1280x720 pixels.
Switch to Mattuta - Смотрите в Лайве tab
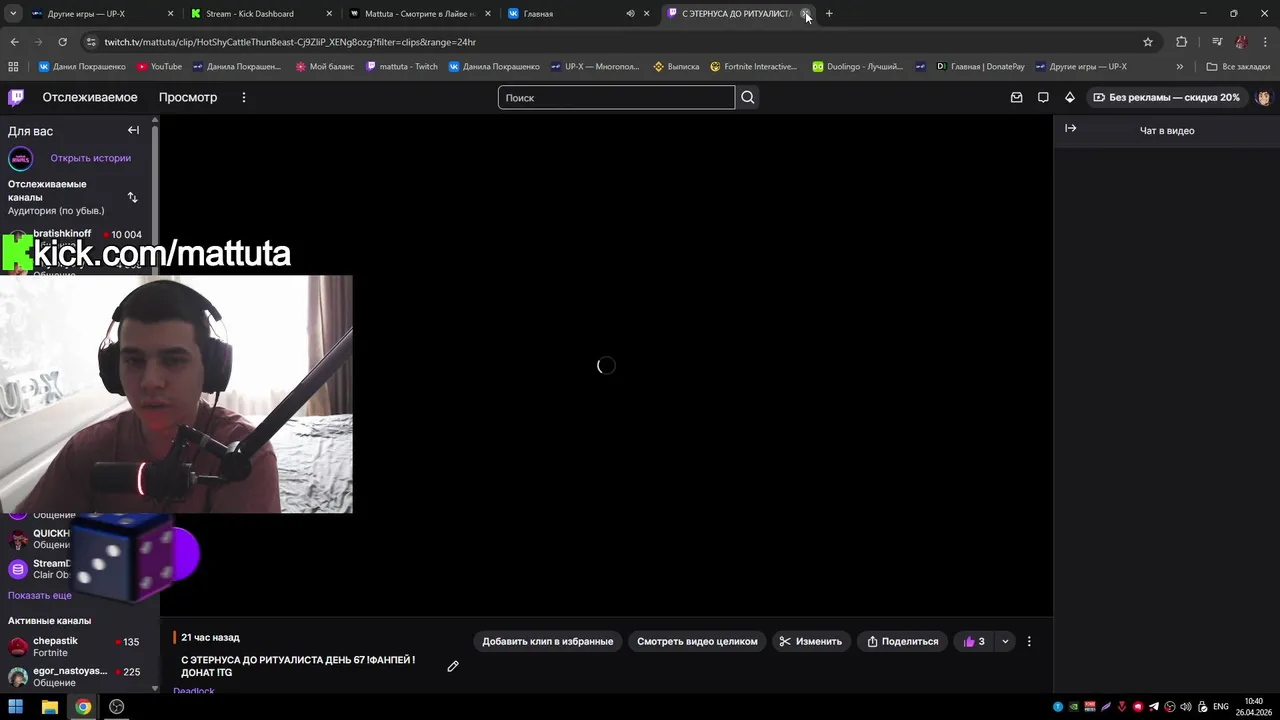tap(420, 14)
